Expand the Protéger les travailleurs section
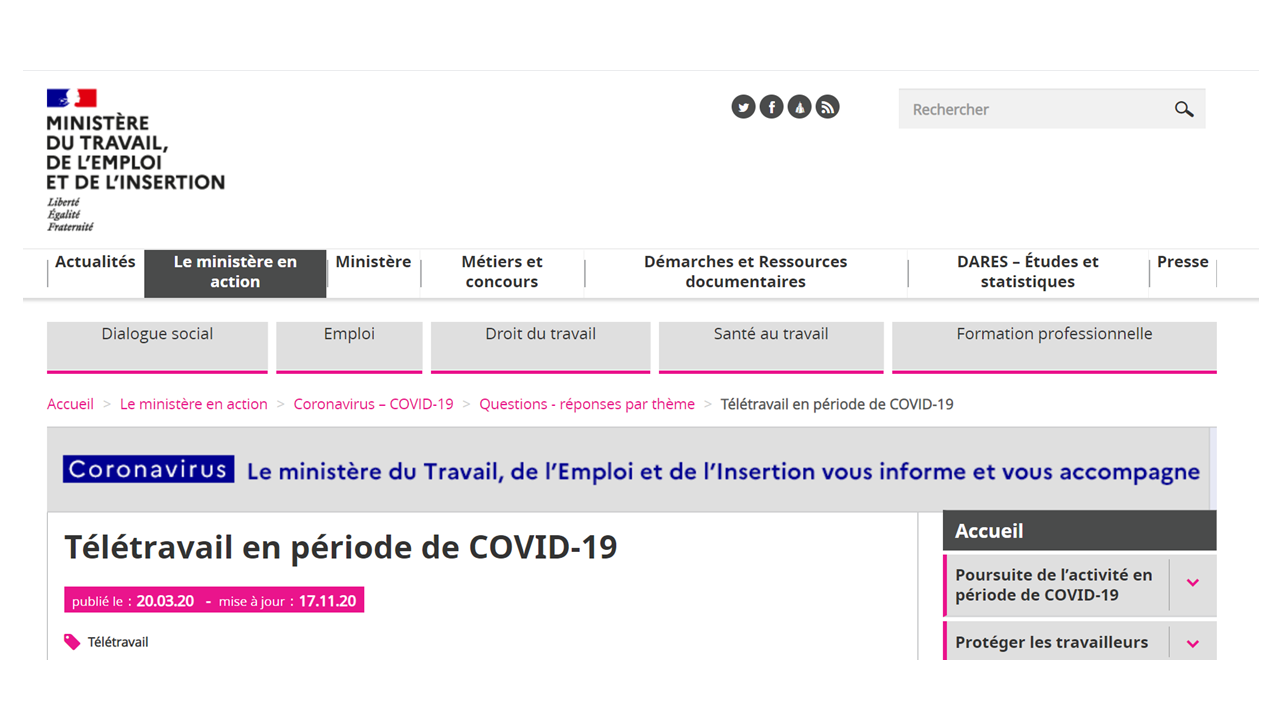Screen dimensions: 1280x720 click(x=1192, y=643)
